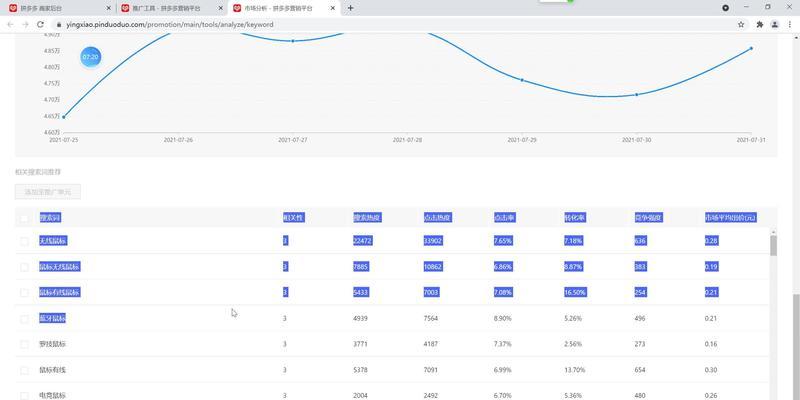This screenshot has width=800, height=400.
Task: Close the 推广工具 tab
Action: tap(220, 8)
